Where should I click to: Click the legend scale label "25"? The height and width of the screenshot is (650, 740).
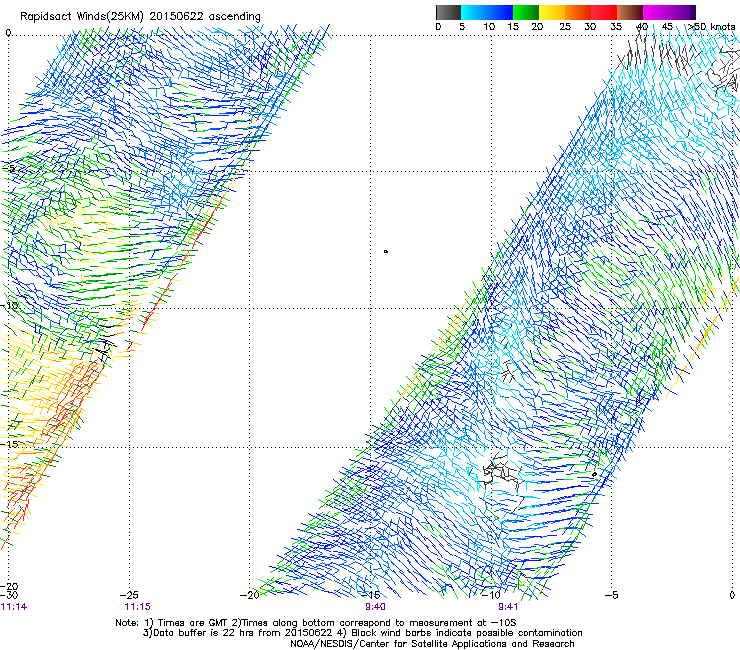[x=565, y=26]
